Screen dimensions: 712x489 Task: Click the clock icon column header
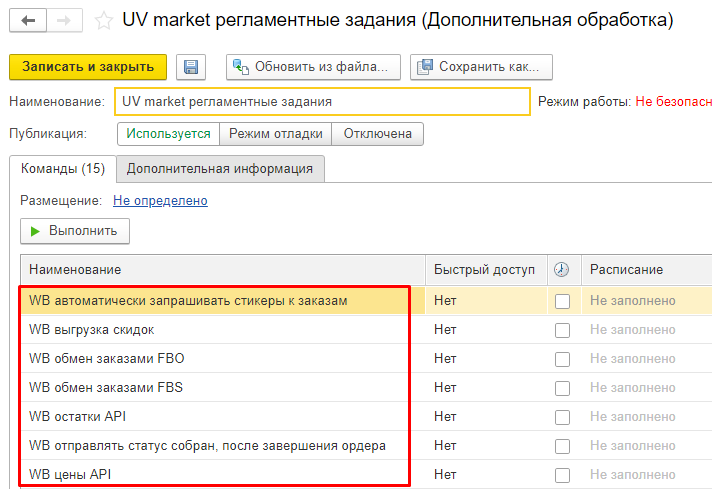coord(561,270)
